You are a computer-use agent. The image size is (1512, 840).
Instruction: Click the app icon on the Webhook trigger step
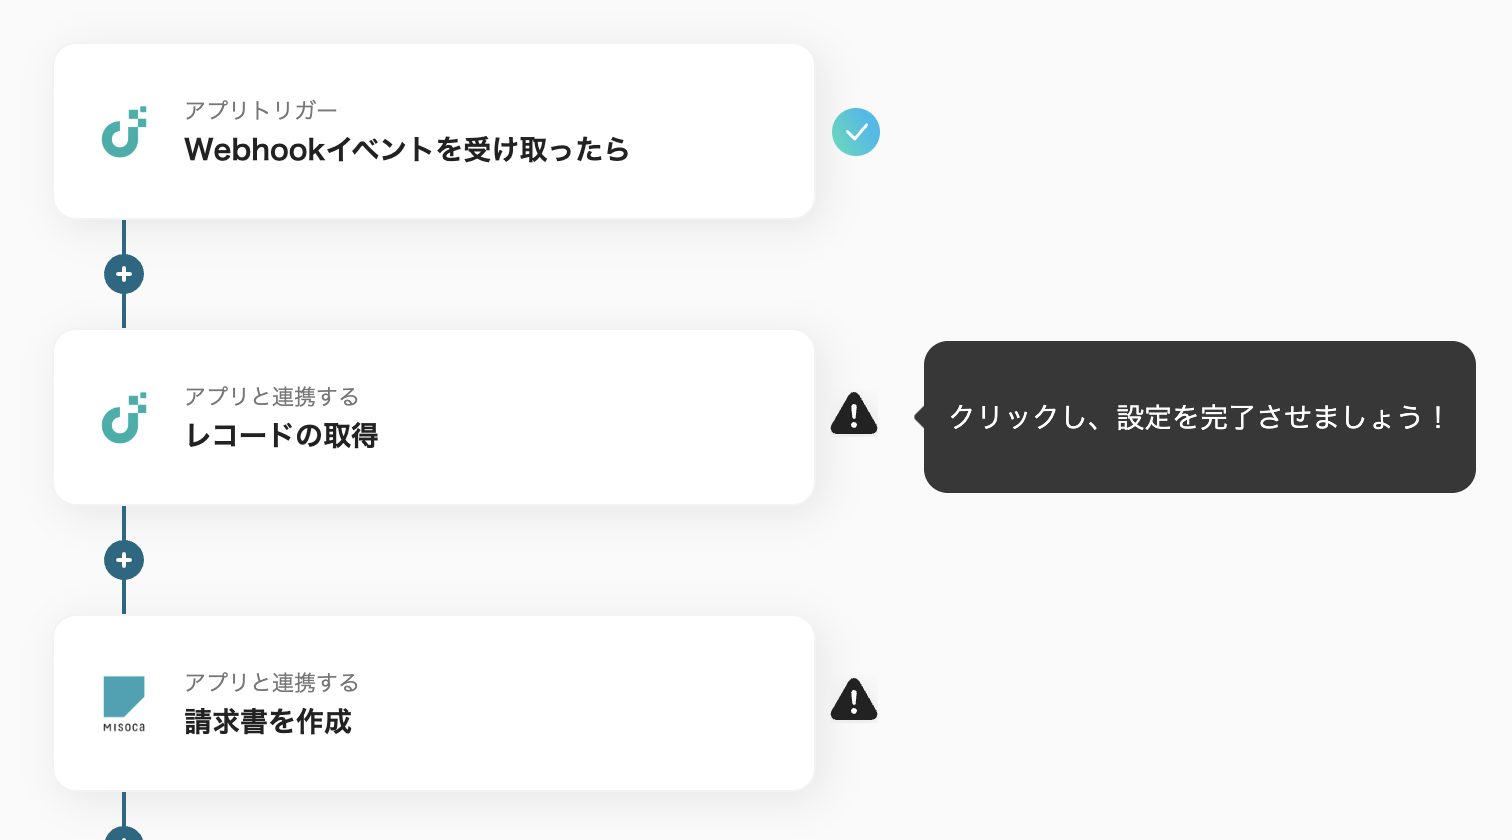(124, 132)
